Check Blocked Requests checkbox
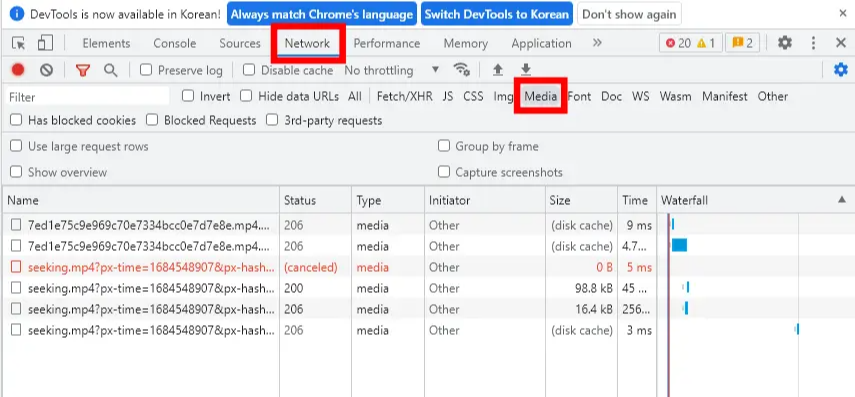The height and width of the screenshot is (397, 855). click(152, 120)
